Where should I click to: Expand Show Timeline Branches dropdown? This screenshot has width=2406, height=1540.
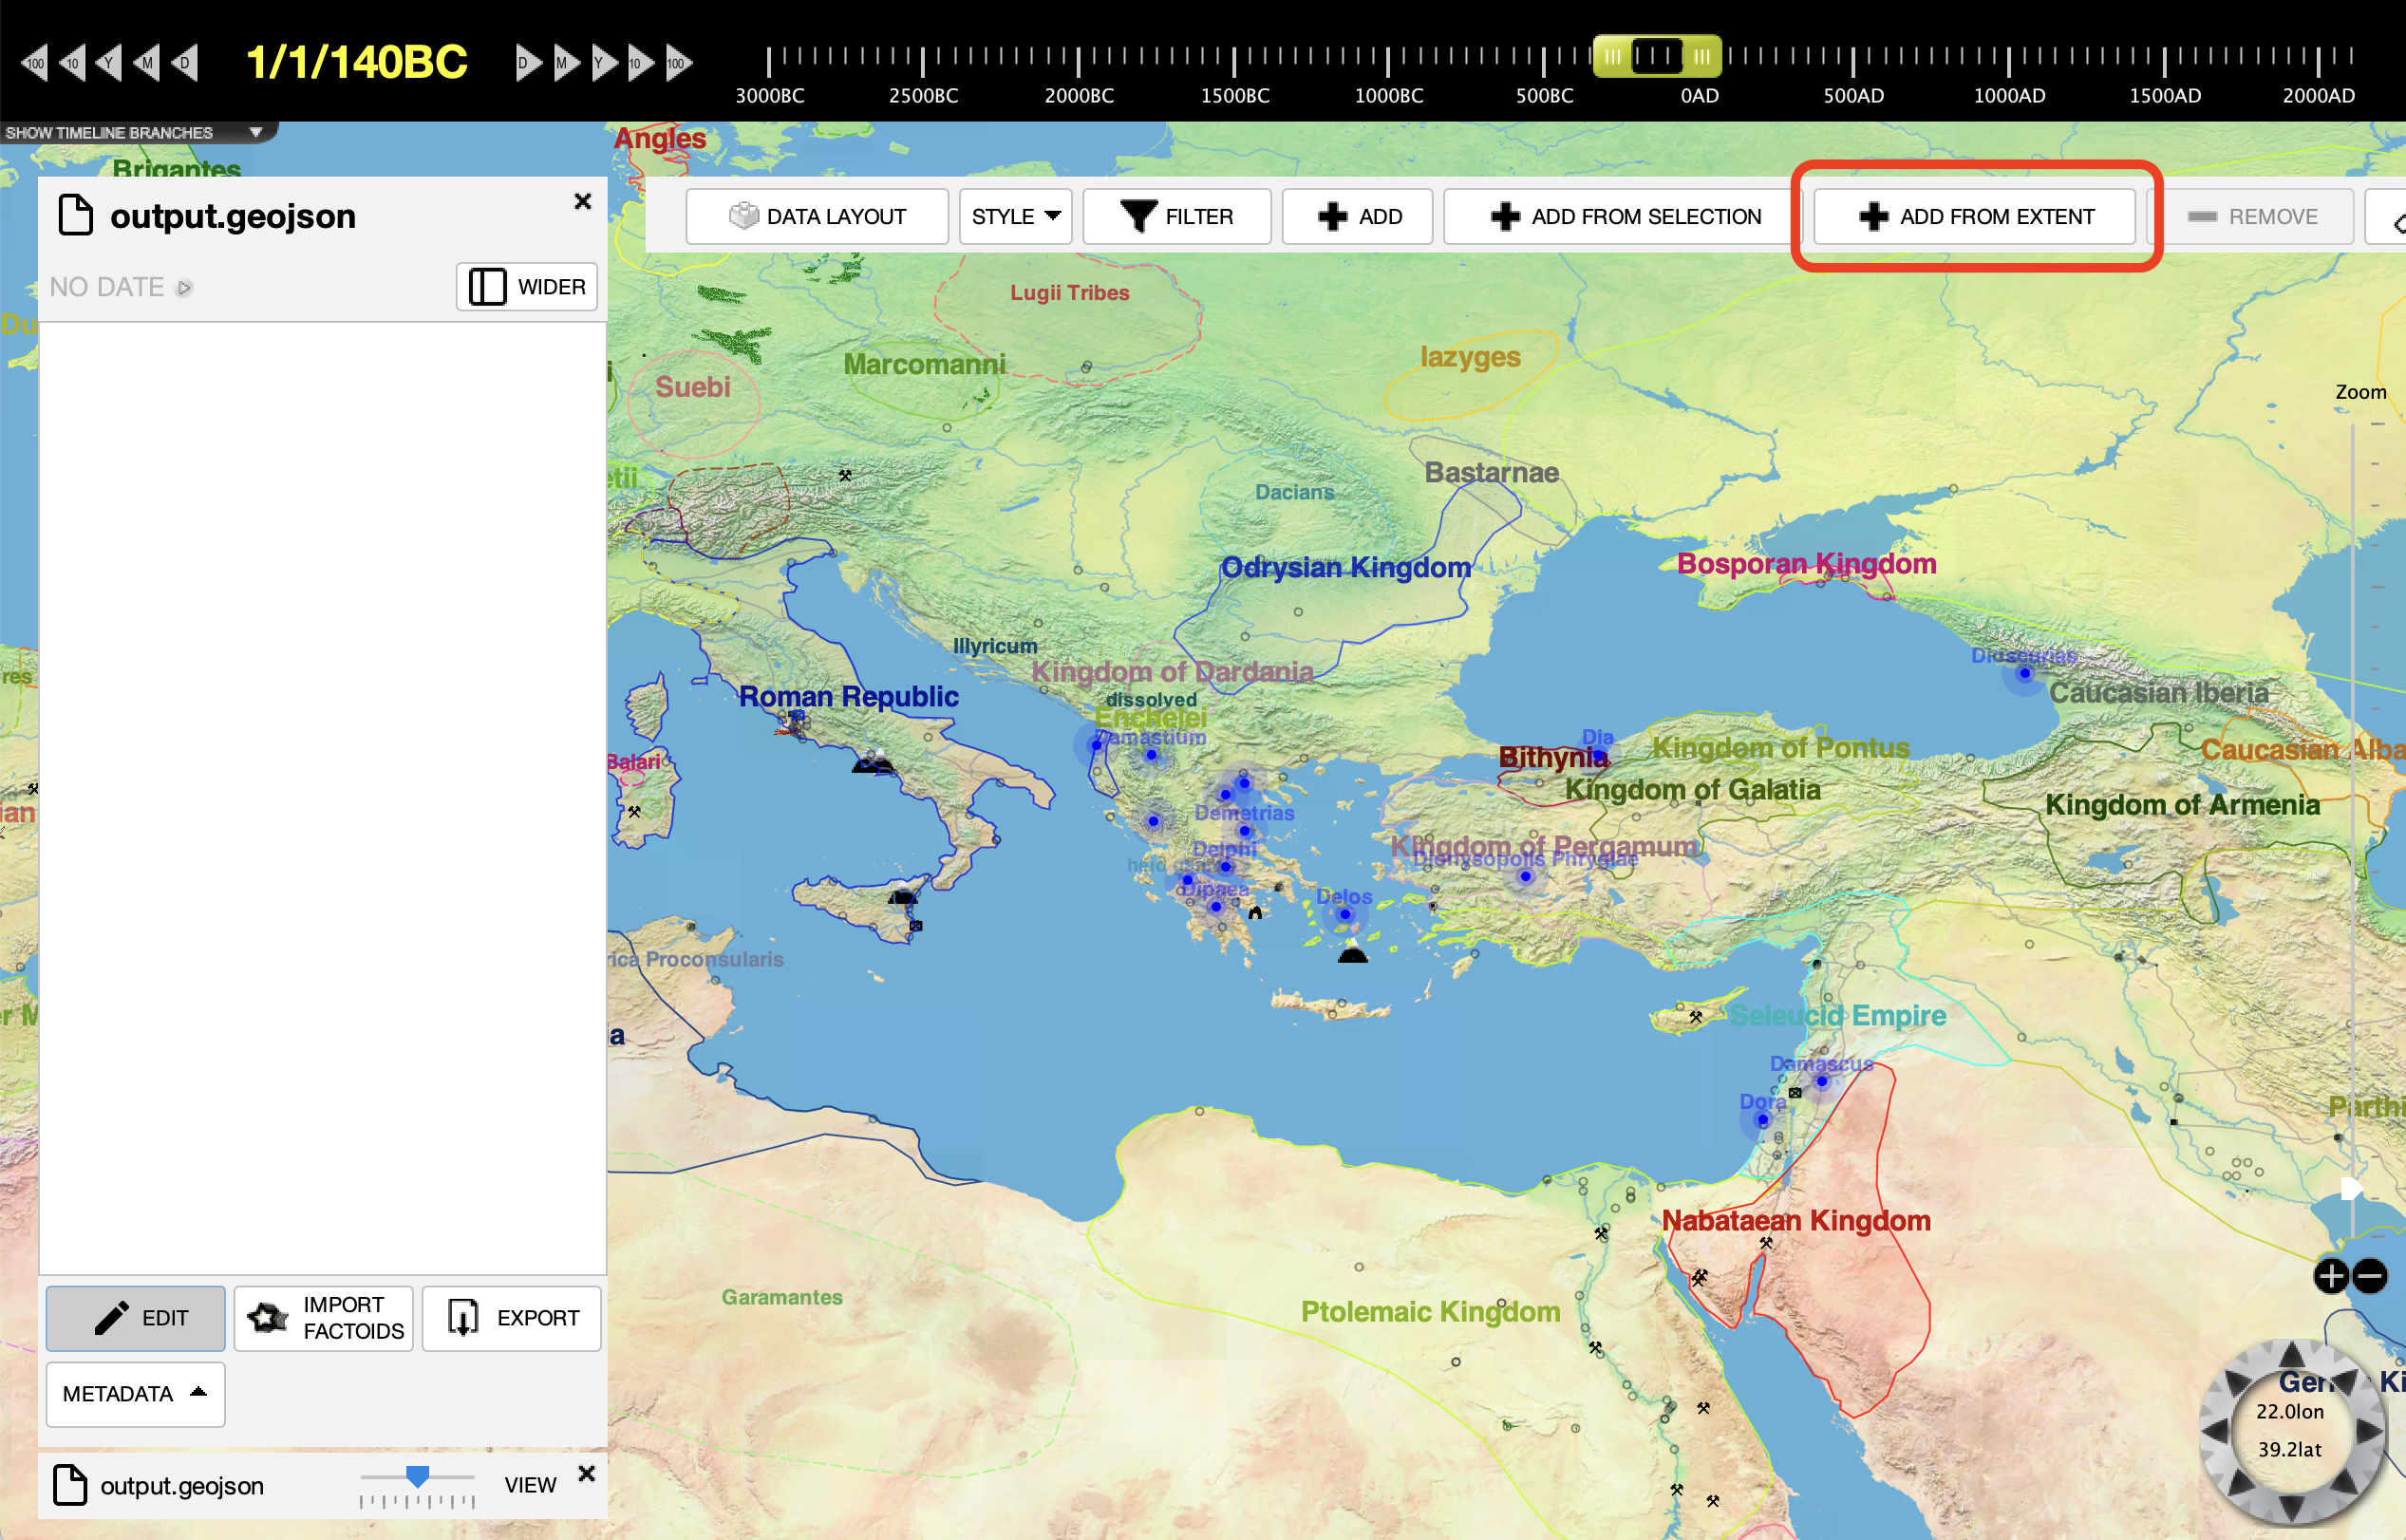click(x=256, y=132)
